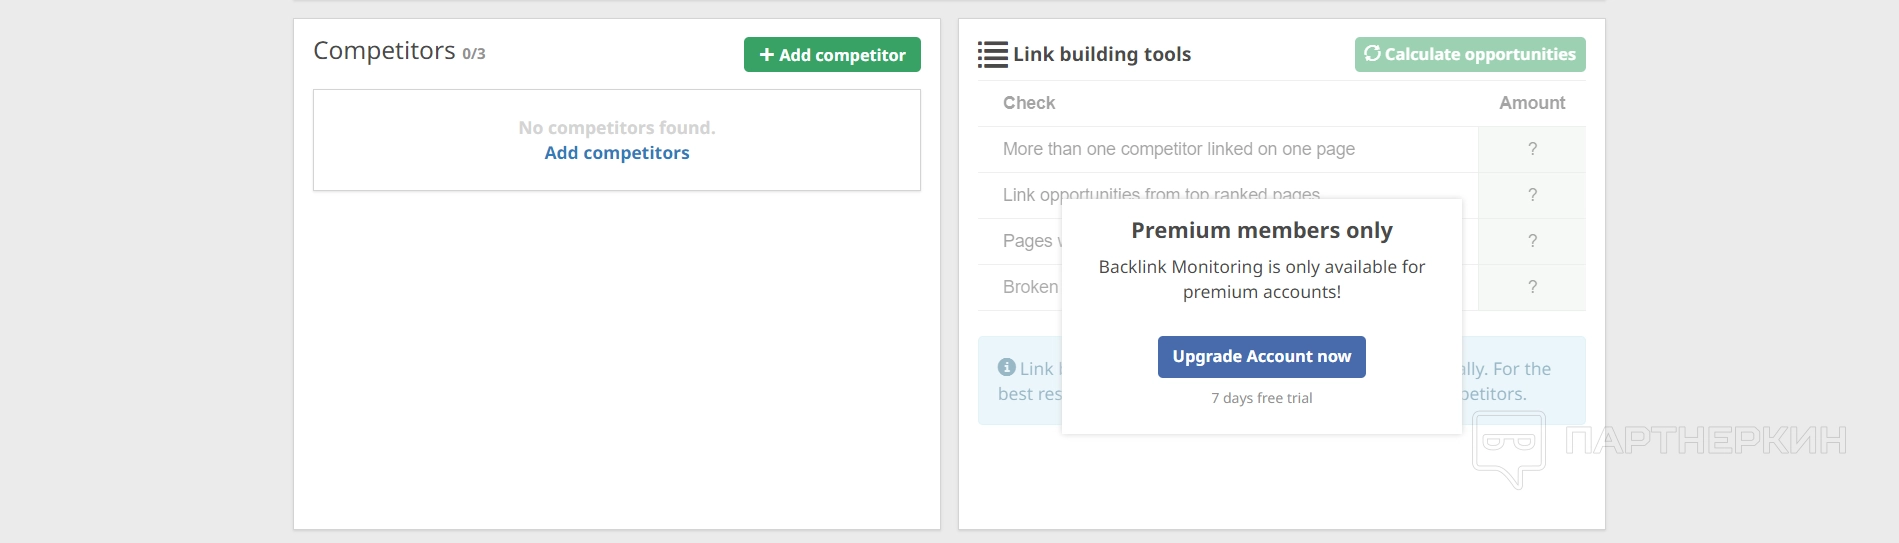Screen dimensions: 1899x543
Task: Click the Calculate opportunities button label
Action: tap(1480, 54)
